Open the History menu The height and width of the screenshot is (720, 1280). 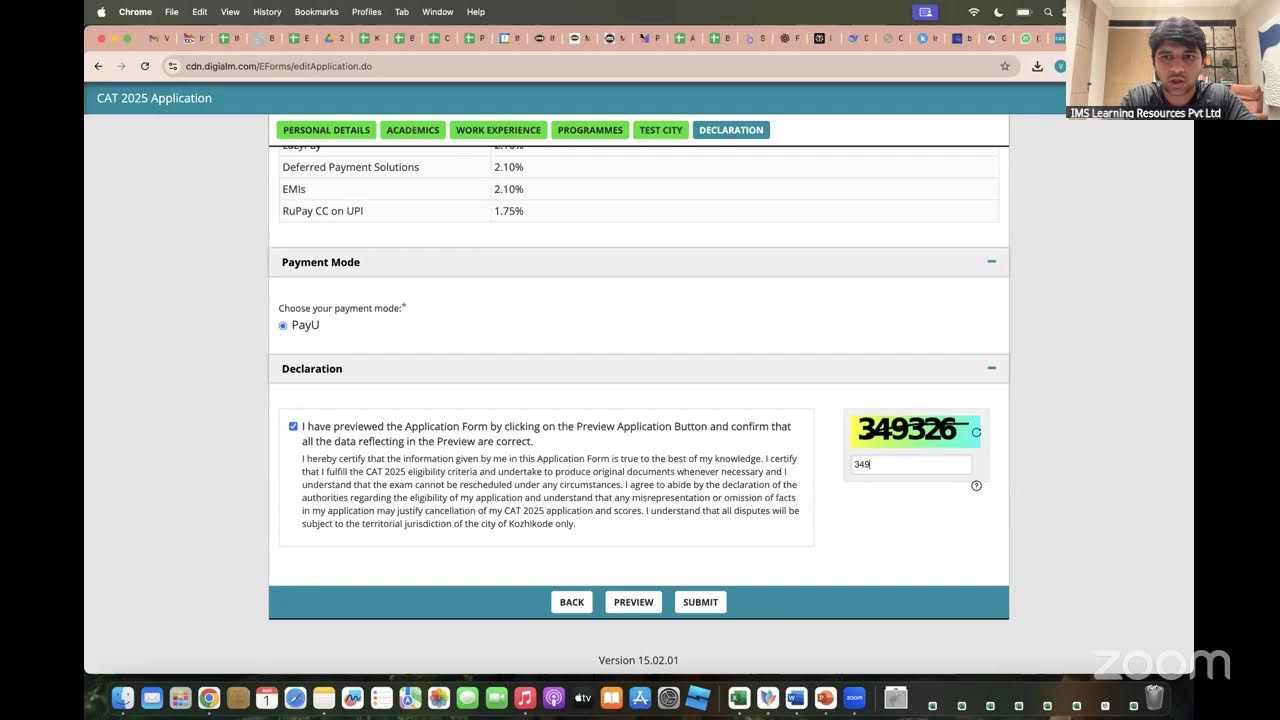tap(267, 12)
